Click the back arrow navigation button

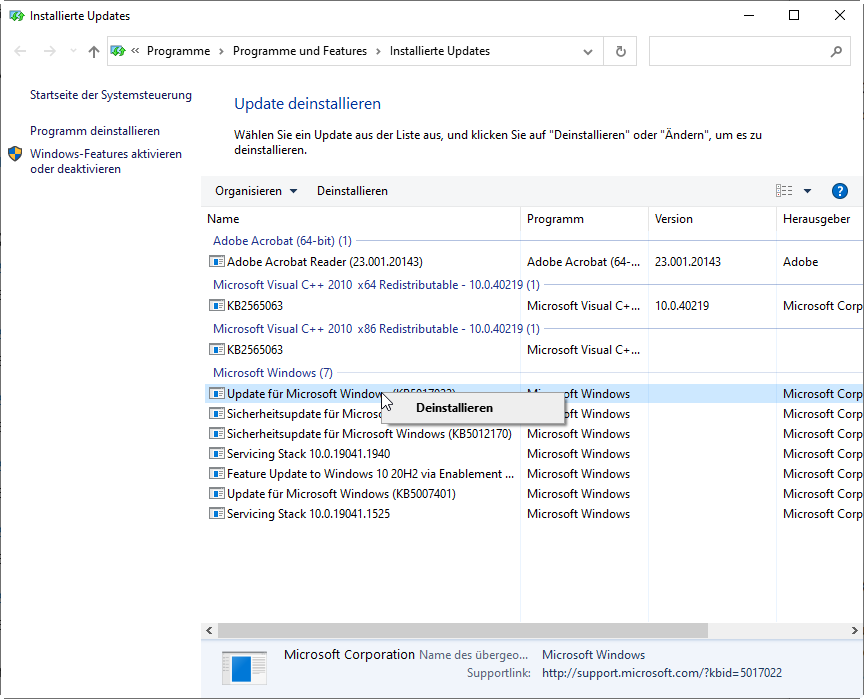(21, 51)
